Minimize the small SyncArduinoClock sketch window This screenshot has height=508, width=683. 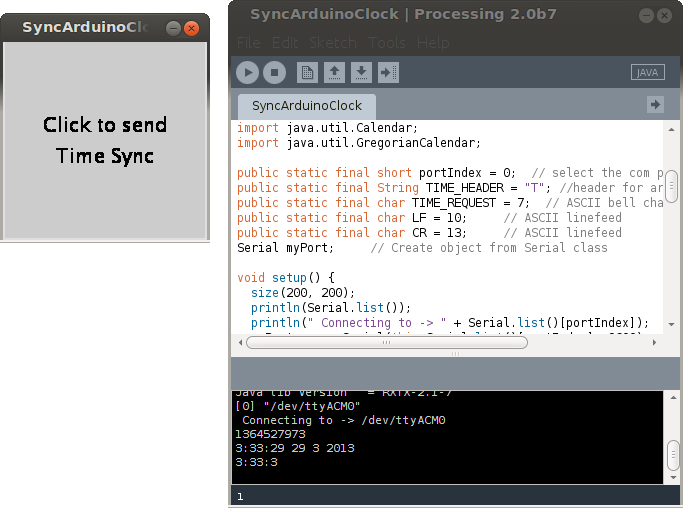tap(173, 29)
